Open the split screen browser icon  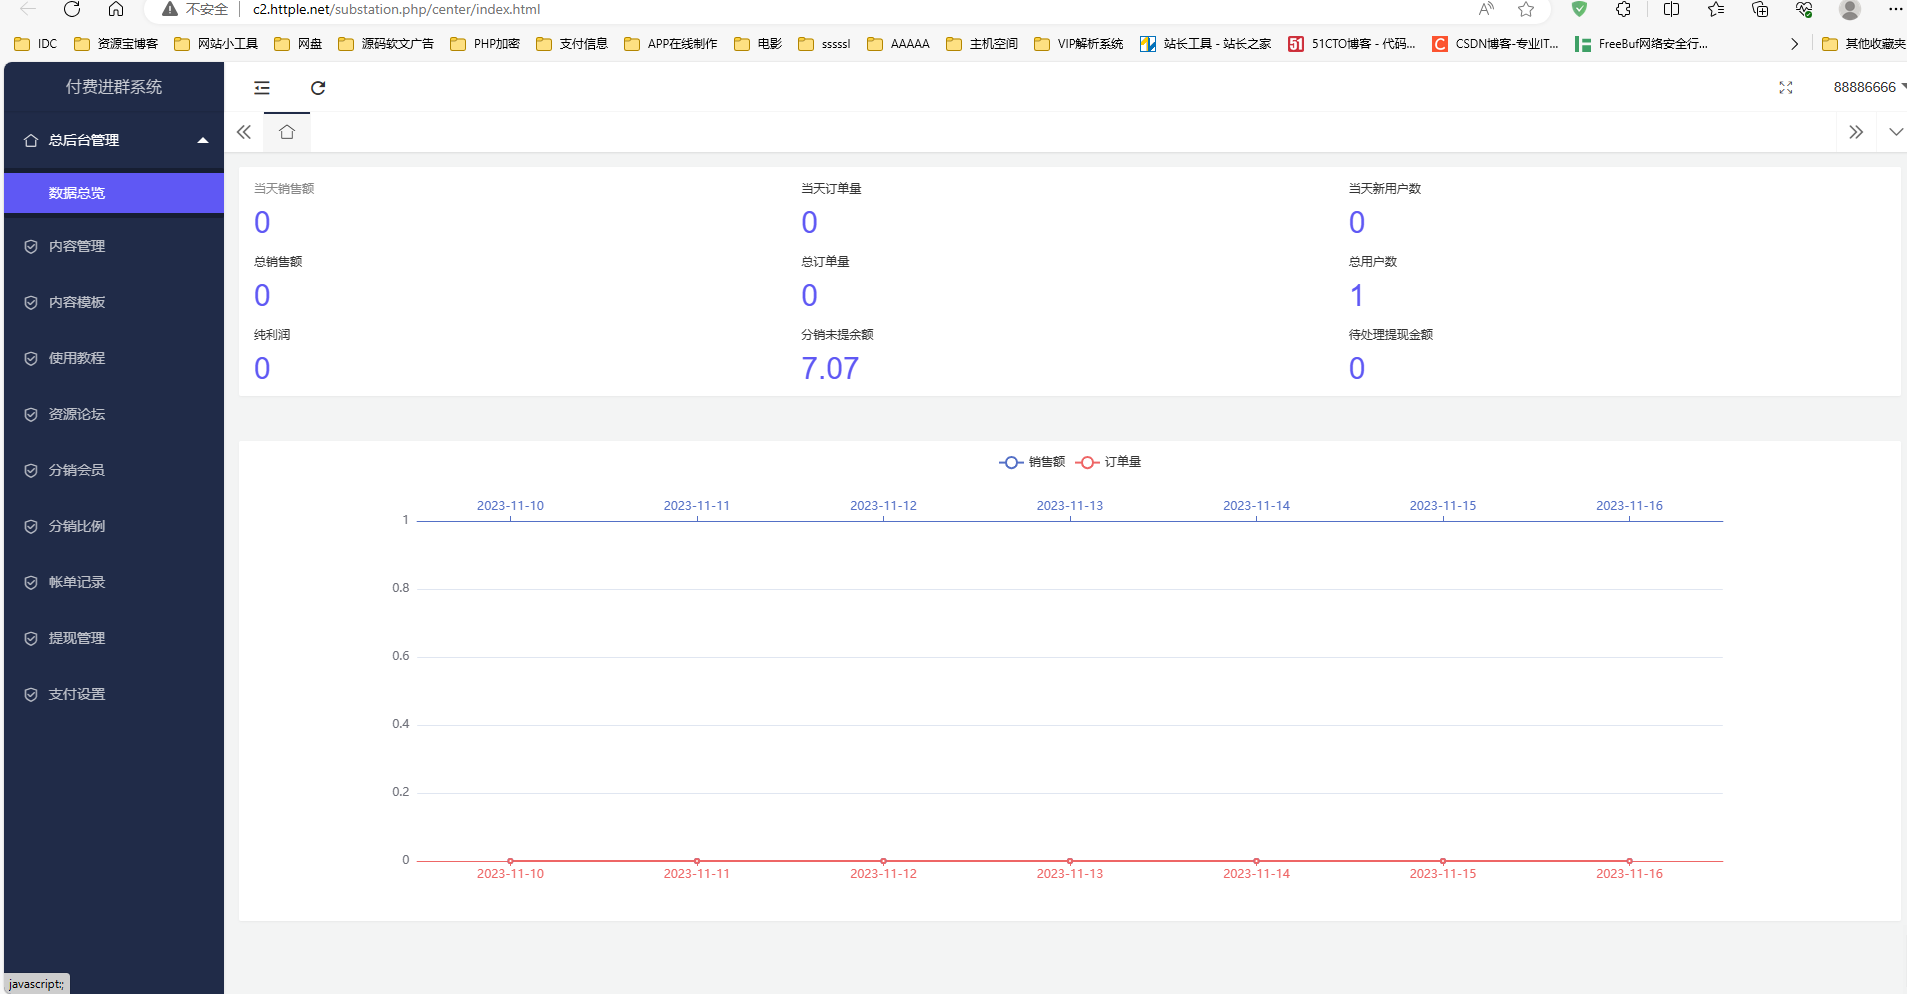tap(1671, 9)
